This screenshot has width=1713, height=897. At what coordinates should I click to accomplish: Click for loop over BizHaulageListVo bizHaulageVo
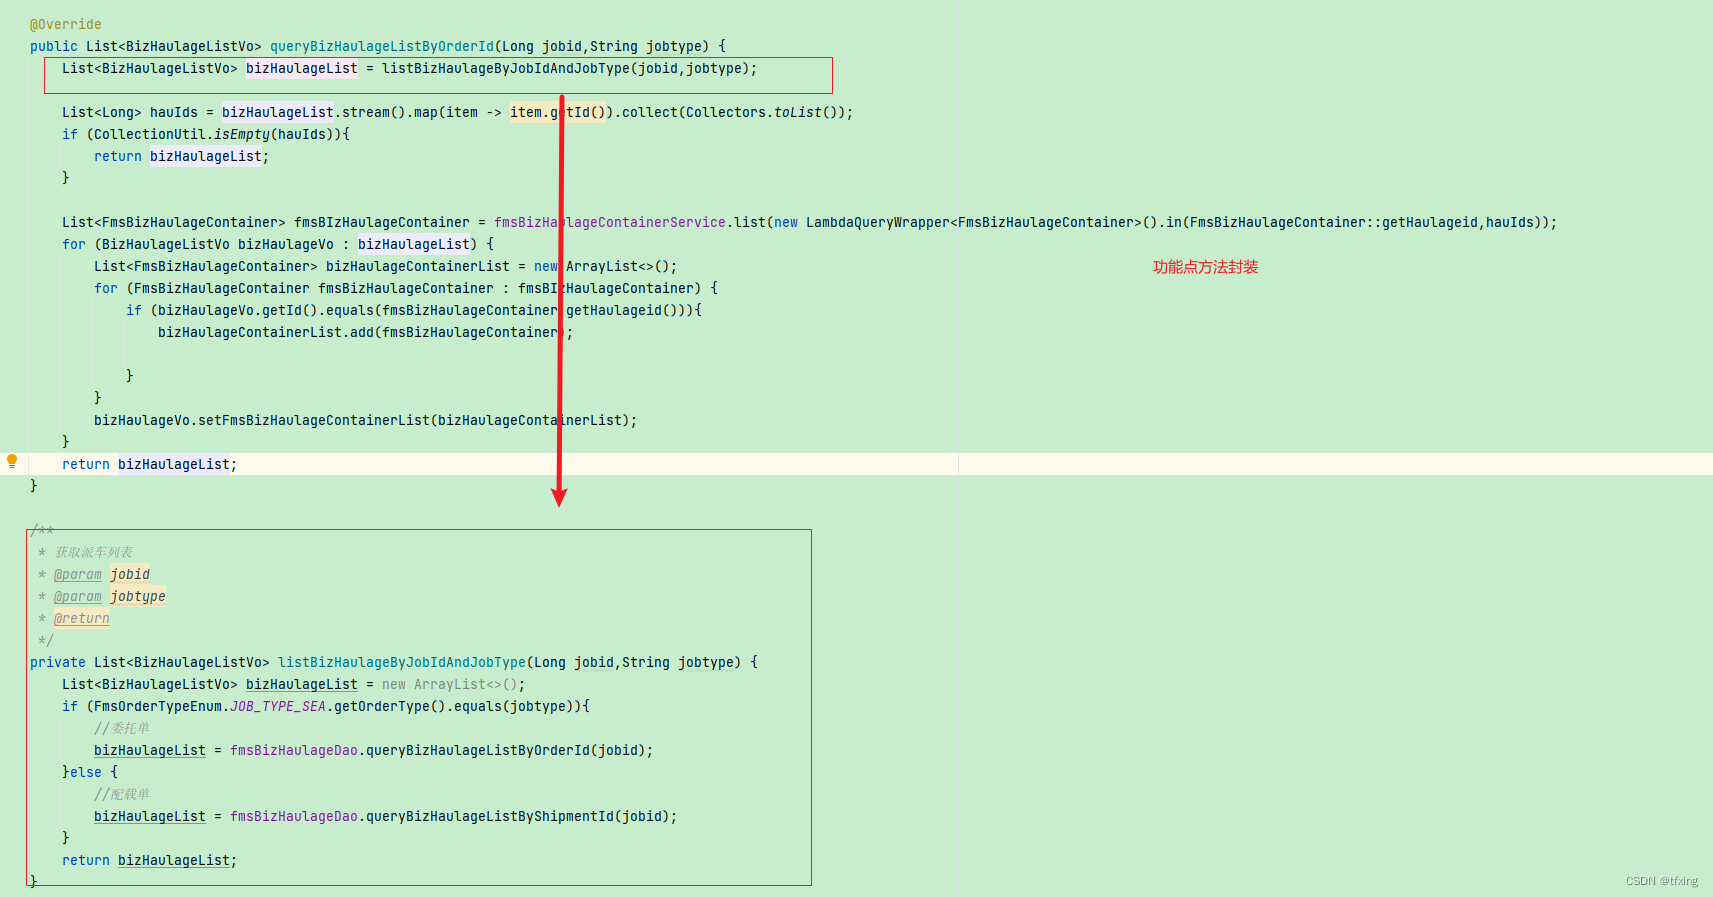pos(278,244)
